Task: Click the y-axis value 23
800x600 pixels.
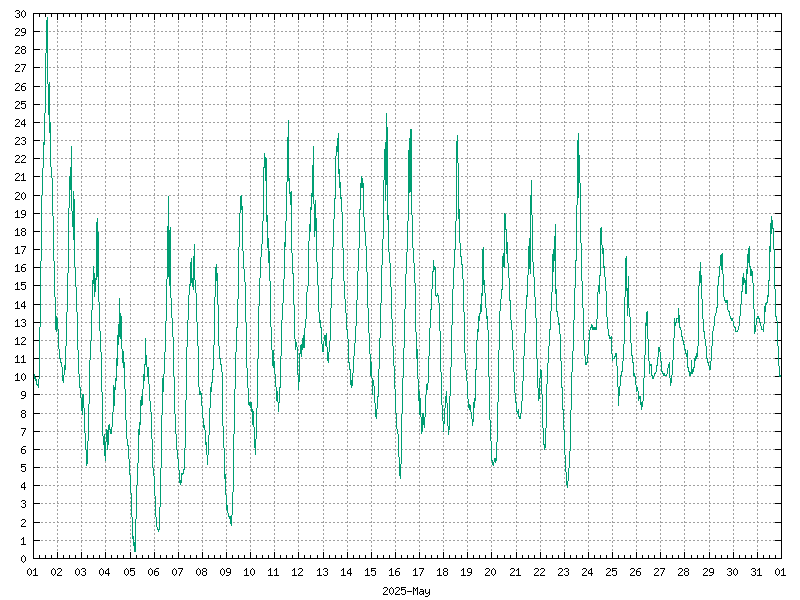Action: coord(20,141)
